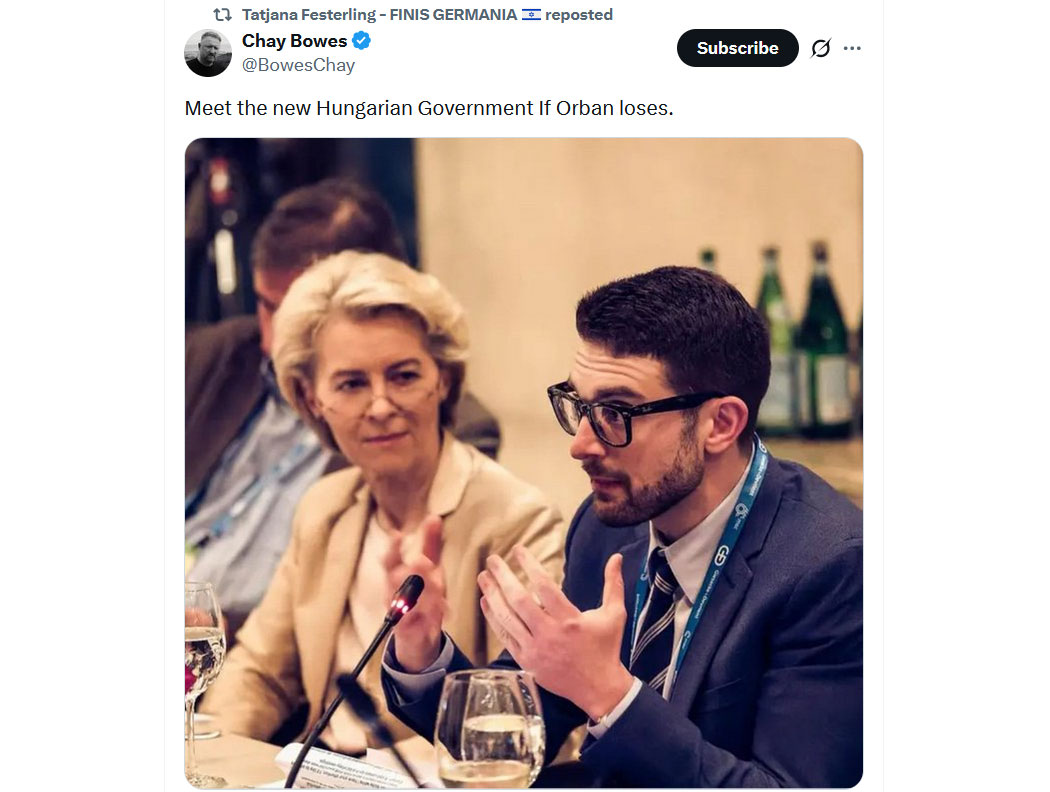Click the Chay Bowes display name
Viewport: 1050px width, 792px height.
[294, 41]
